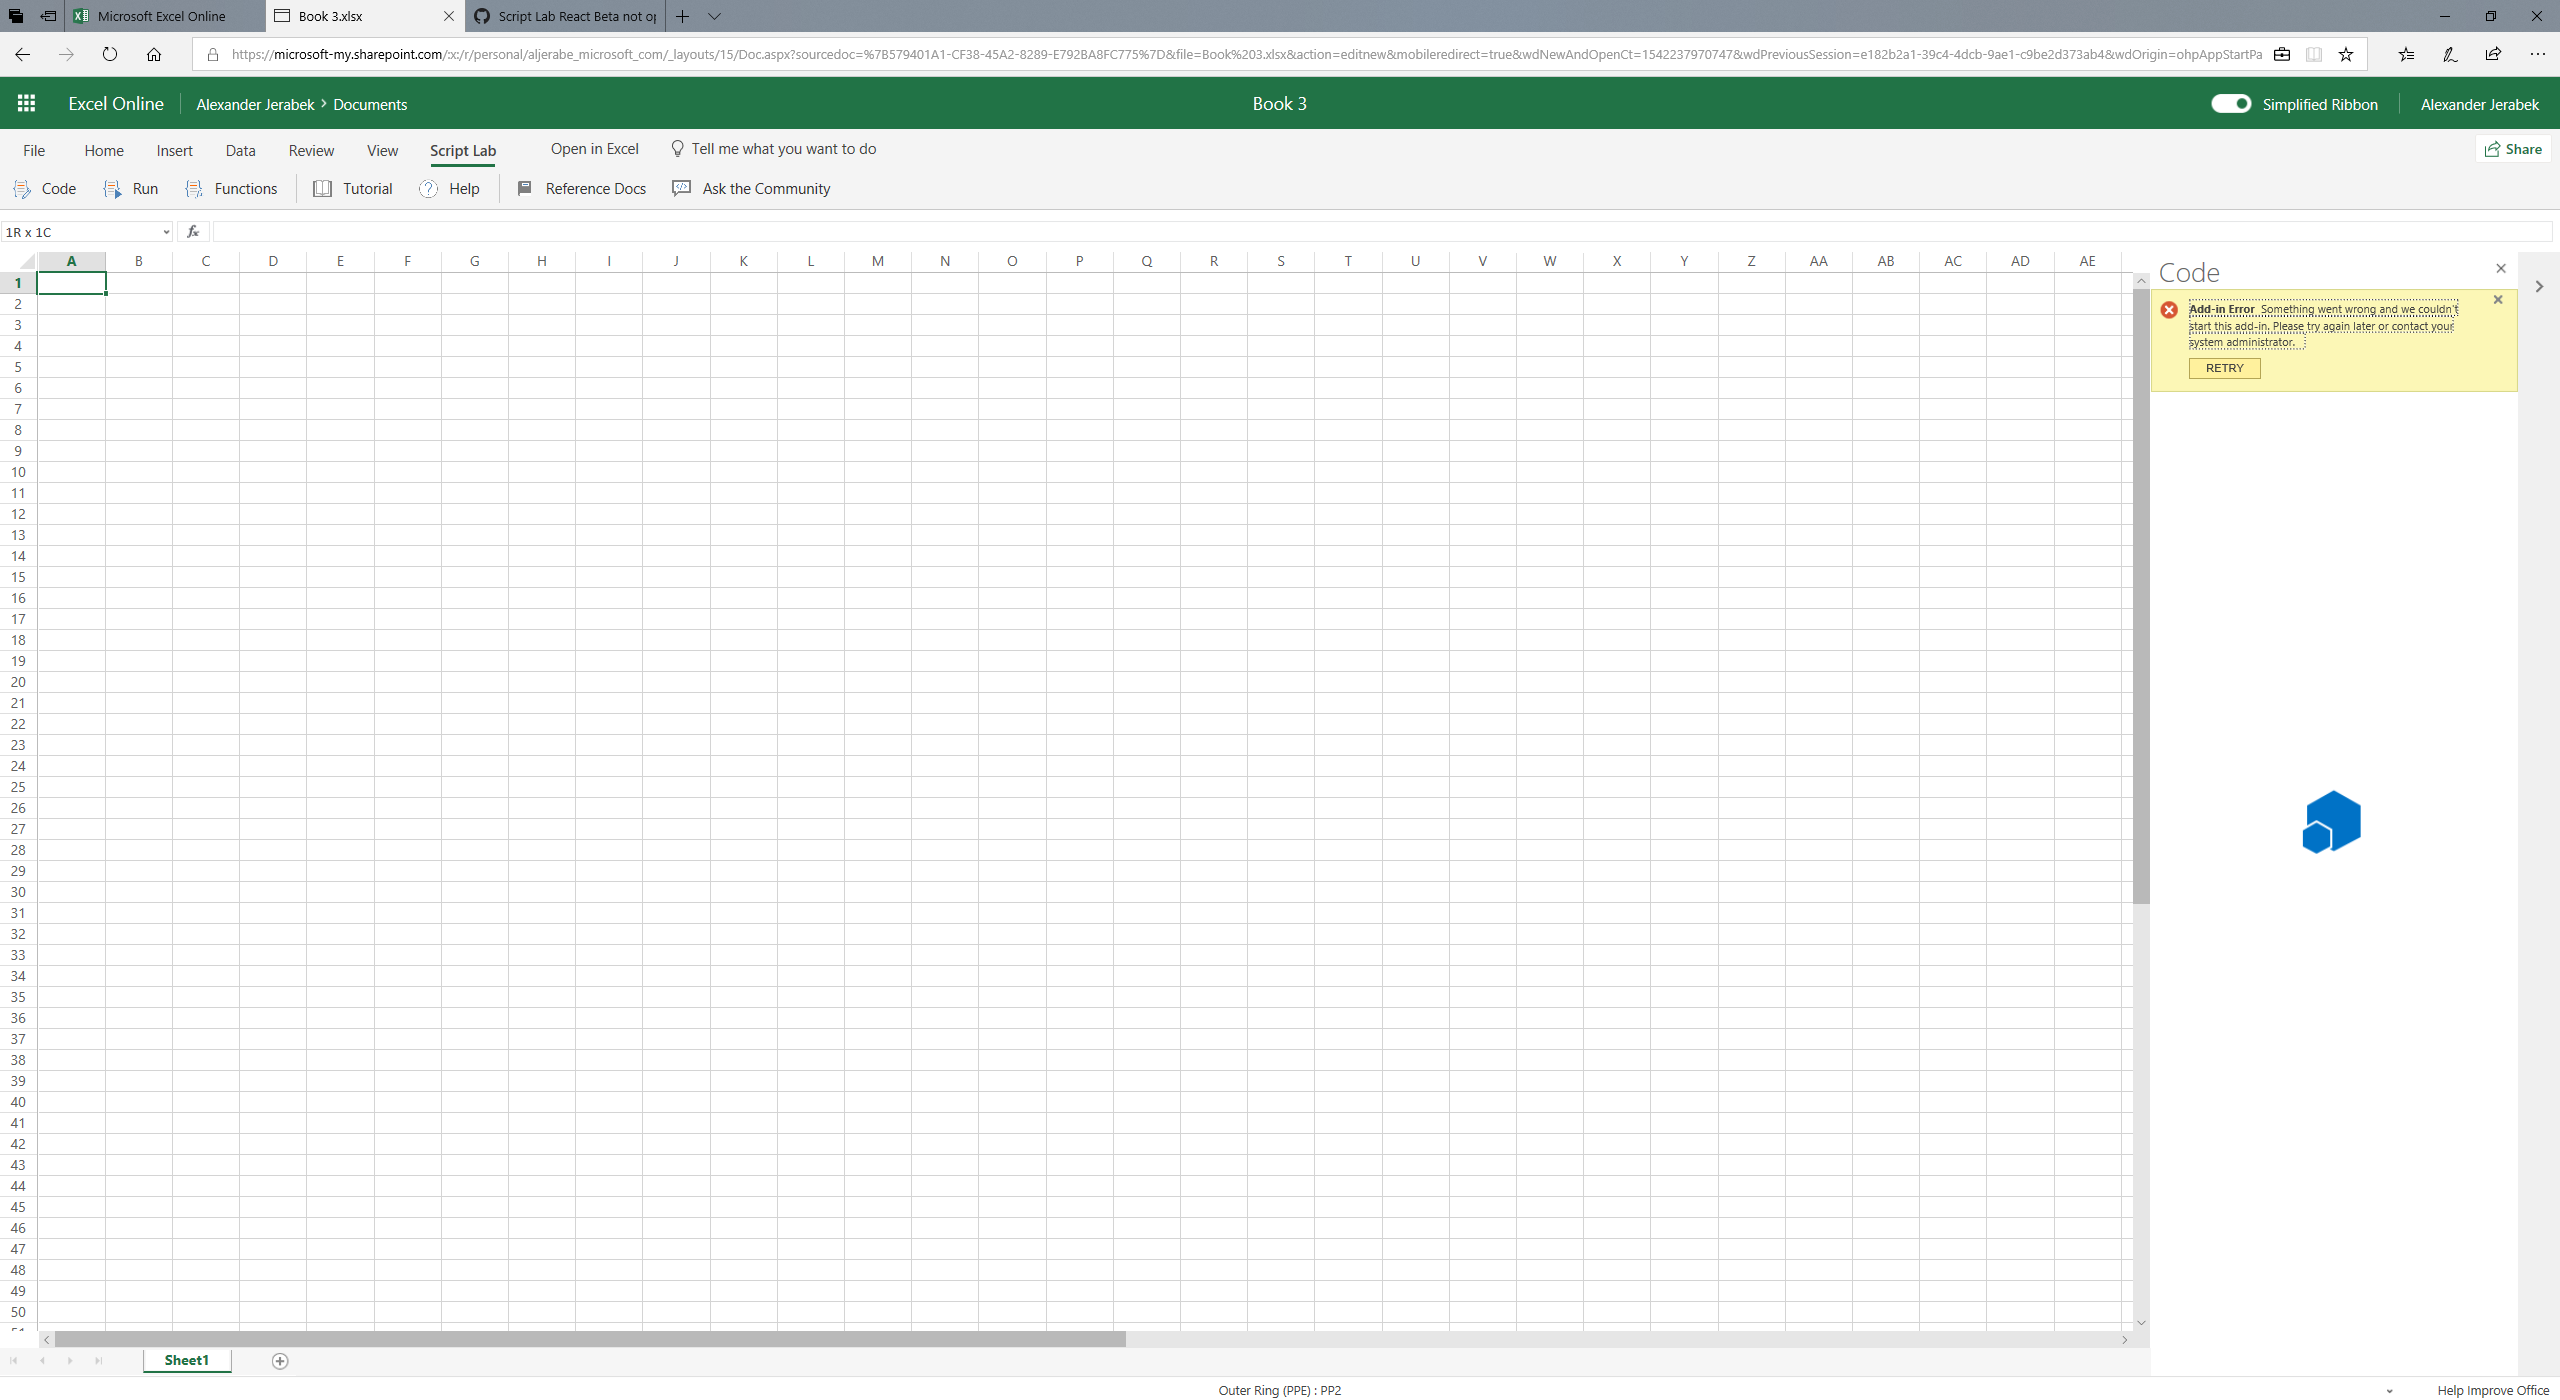
Task: Open the browser tabs dropdown
Action: (x=716, y=16)
